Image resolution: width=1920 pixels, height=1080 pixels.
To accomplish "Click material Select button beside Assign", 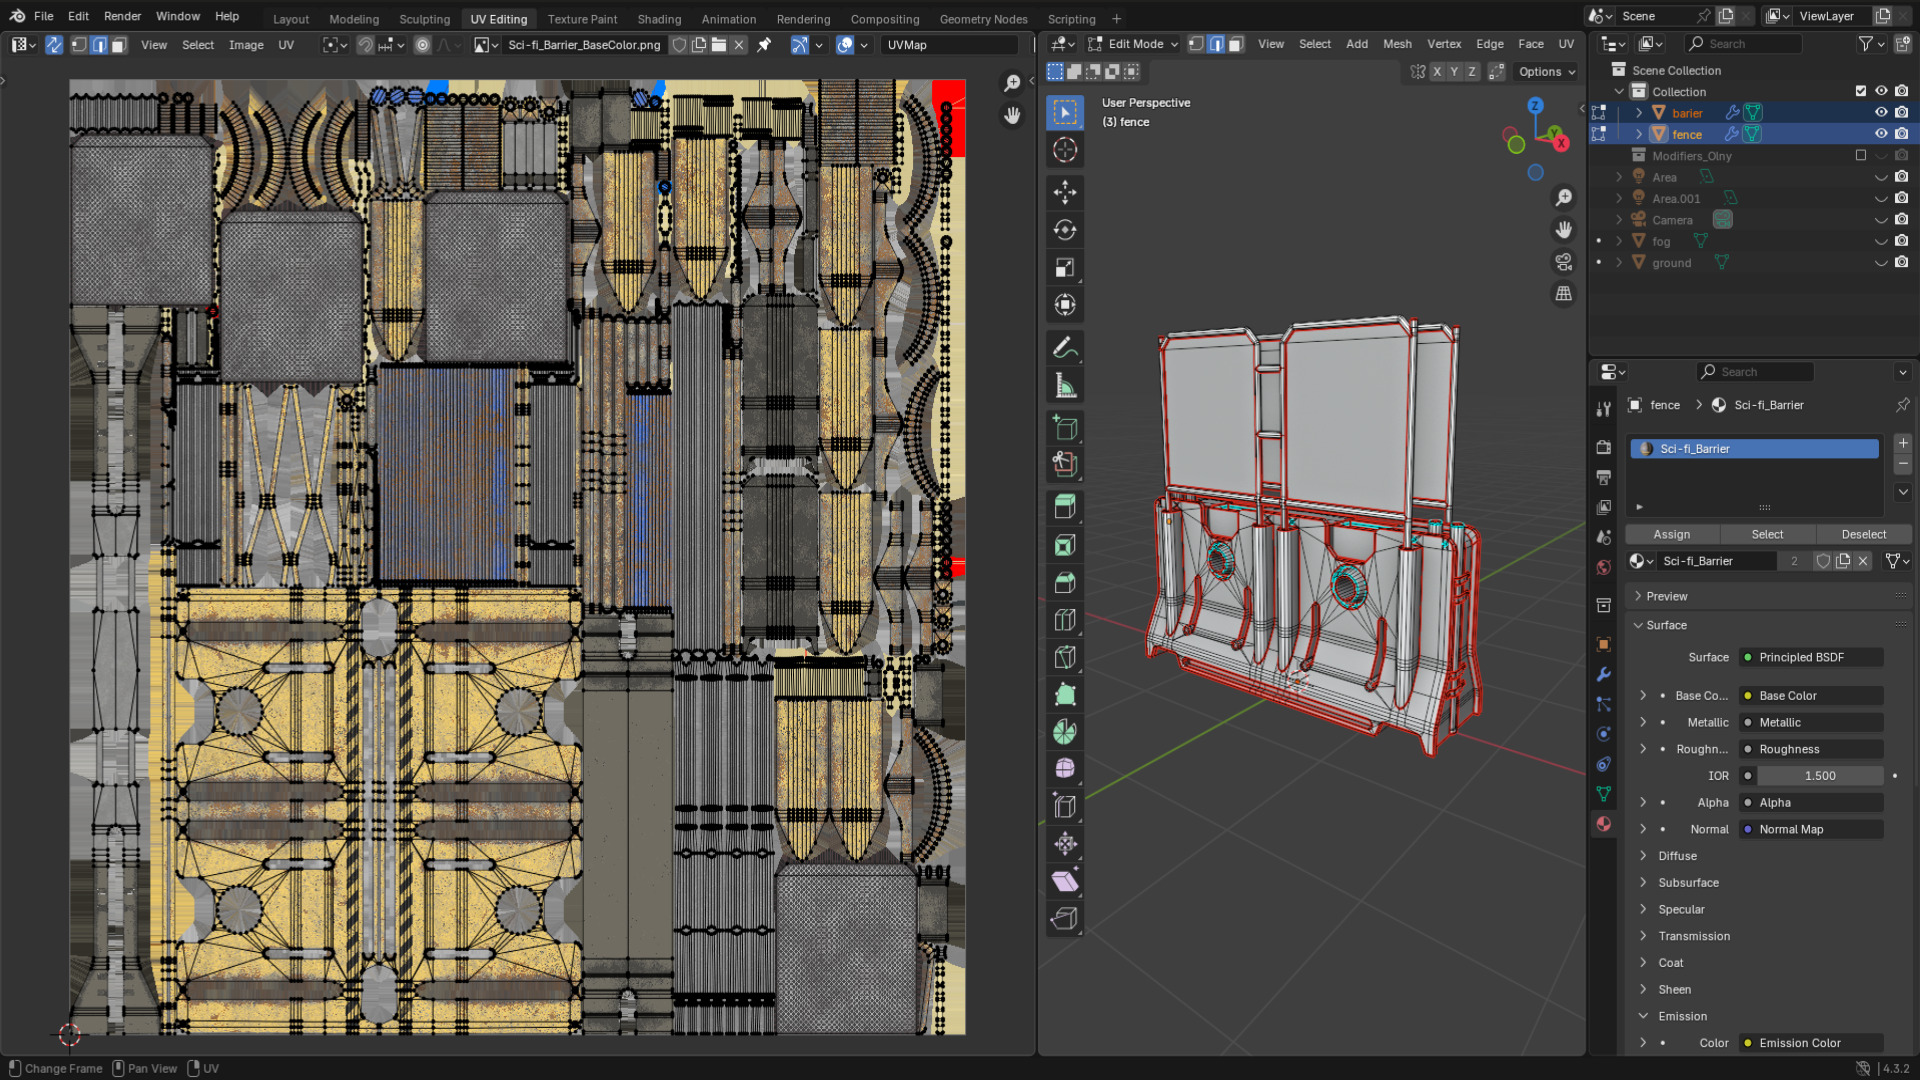I will (x=1767, y=535).
